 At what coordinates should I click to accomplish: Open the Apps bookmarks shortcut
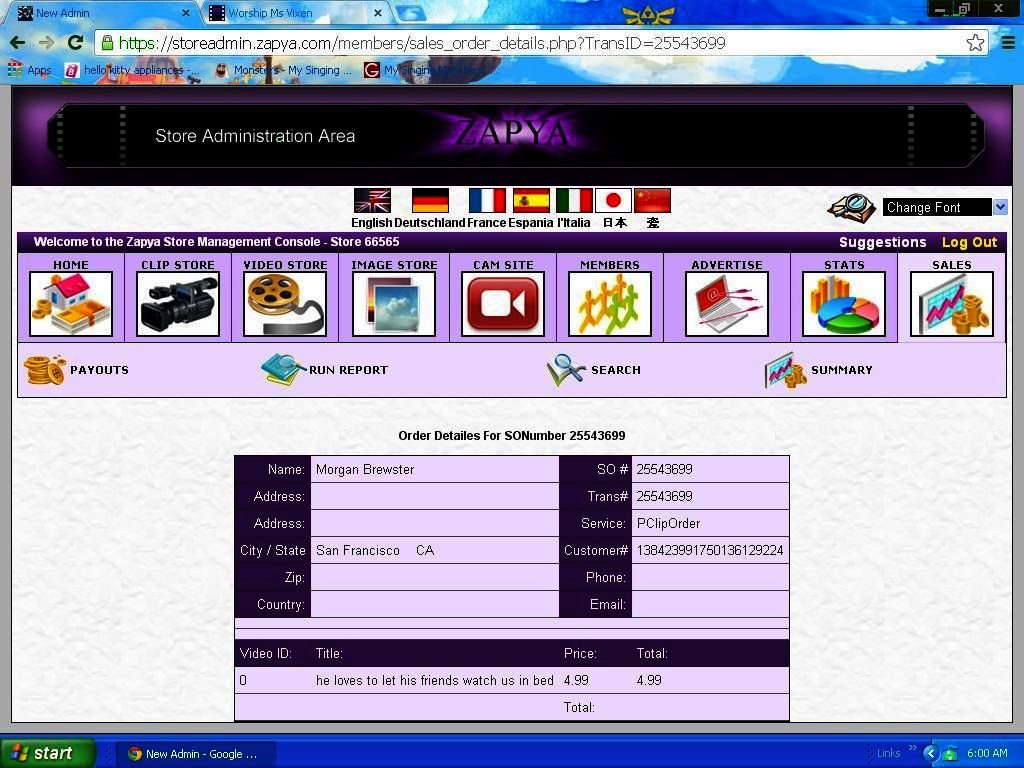pyautogui.click(x=29, y=70)
